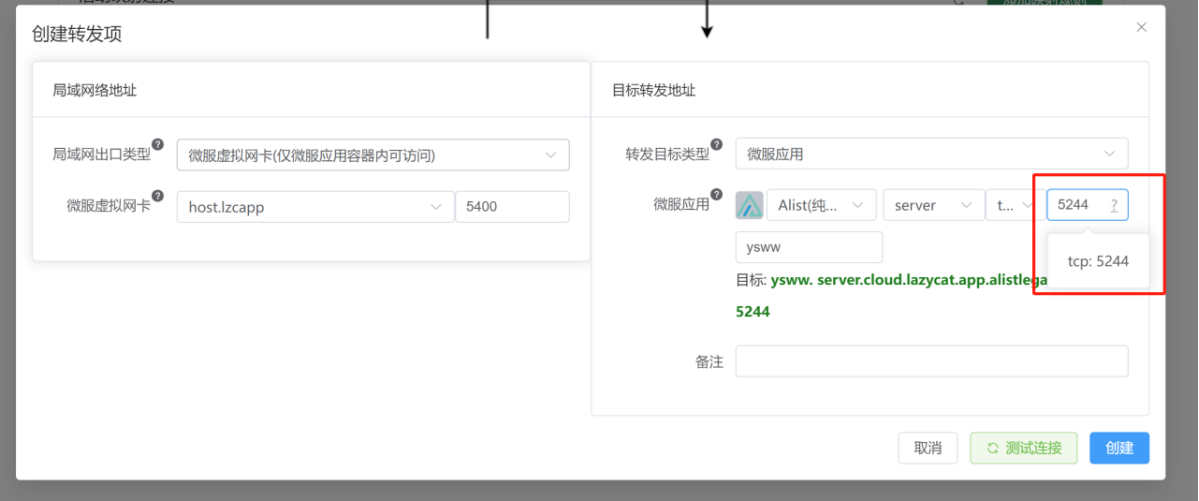1199x501 pixels.
Task: Click the green 5244 port text
Action: [x=752, y=312]
